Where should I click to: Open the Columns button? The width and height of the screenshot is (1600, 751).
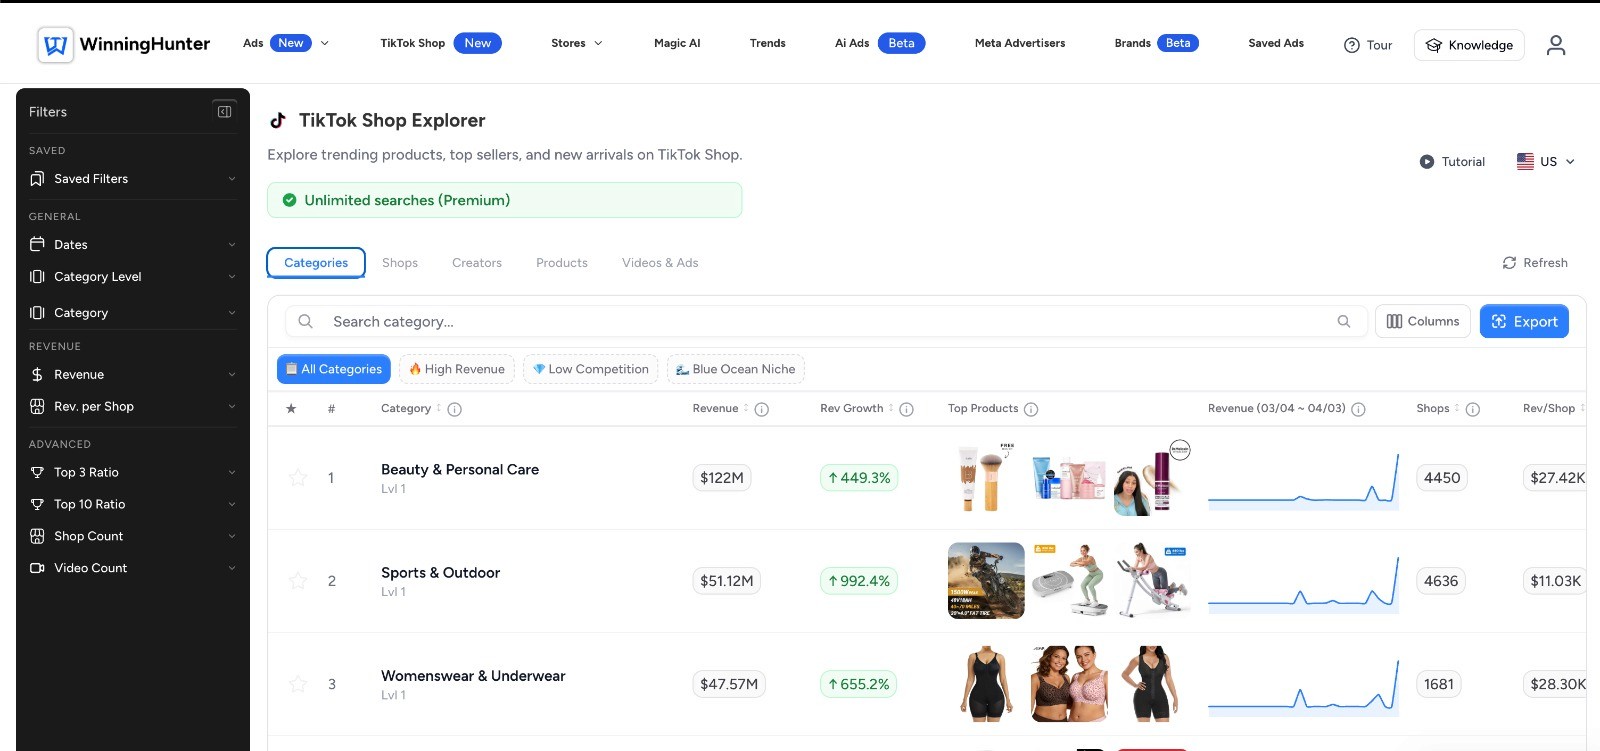click(1423, 322)
